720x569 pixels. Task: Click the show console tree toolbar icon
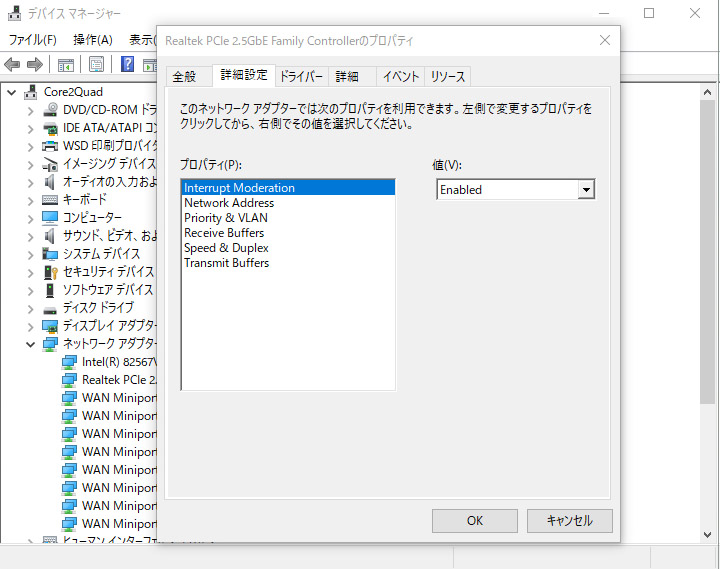click(x=66, y=65)
